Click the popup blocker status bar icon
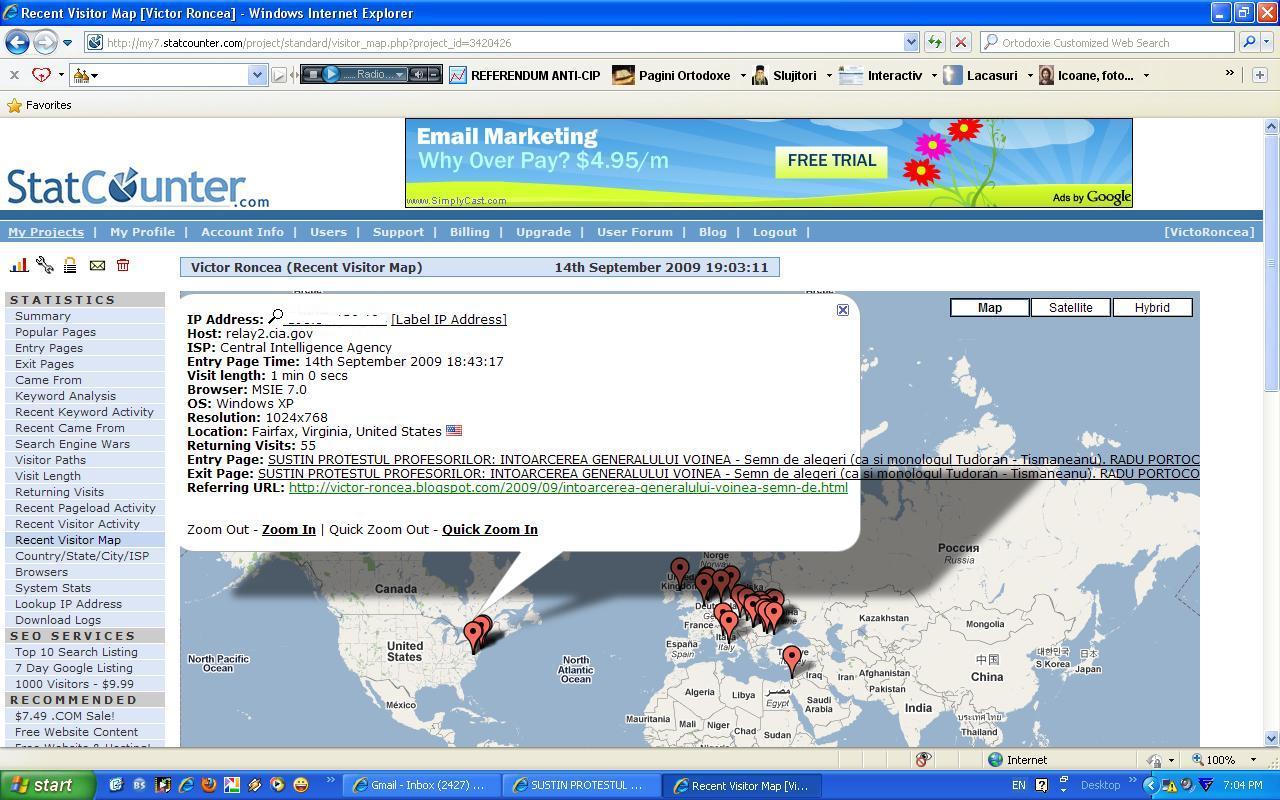The height and width of the screenshot is (800, 1280). point(924,760)
